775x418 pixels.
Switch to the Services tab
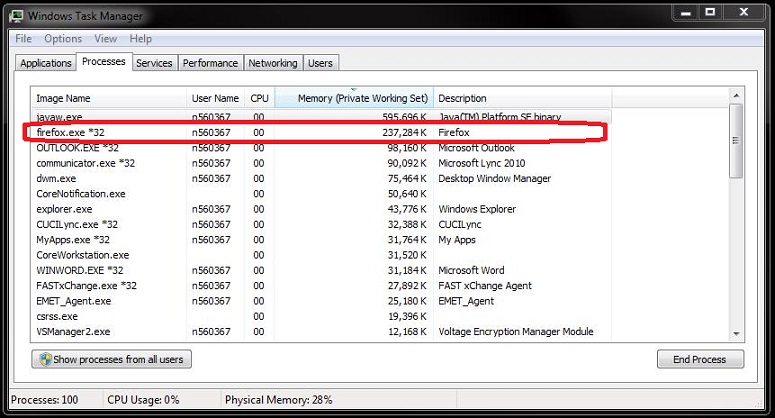[154, 63]
